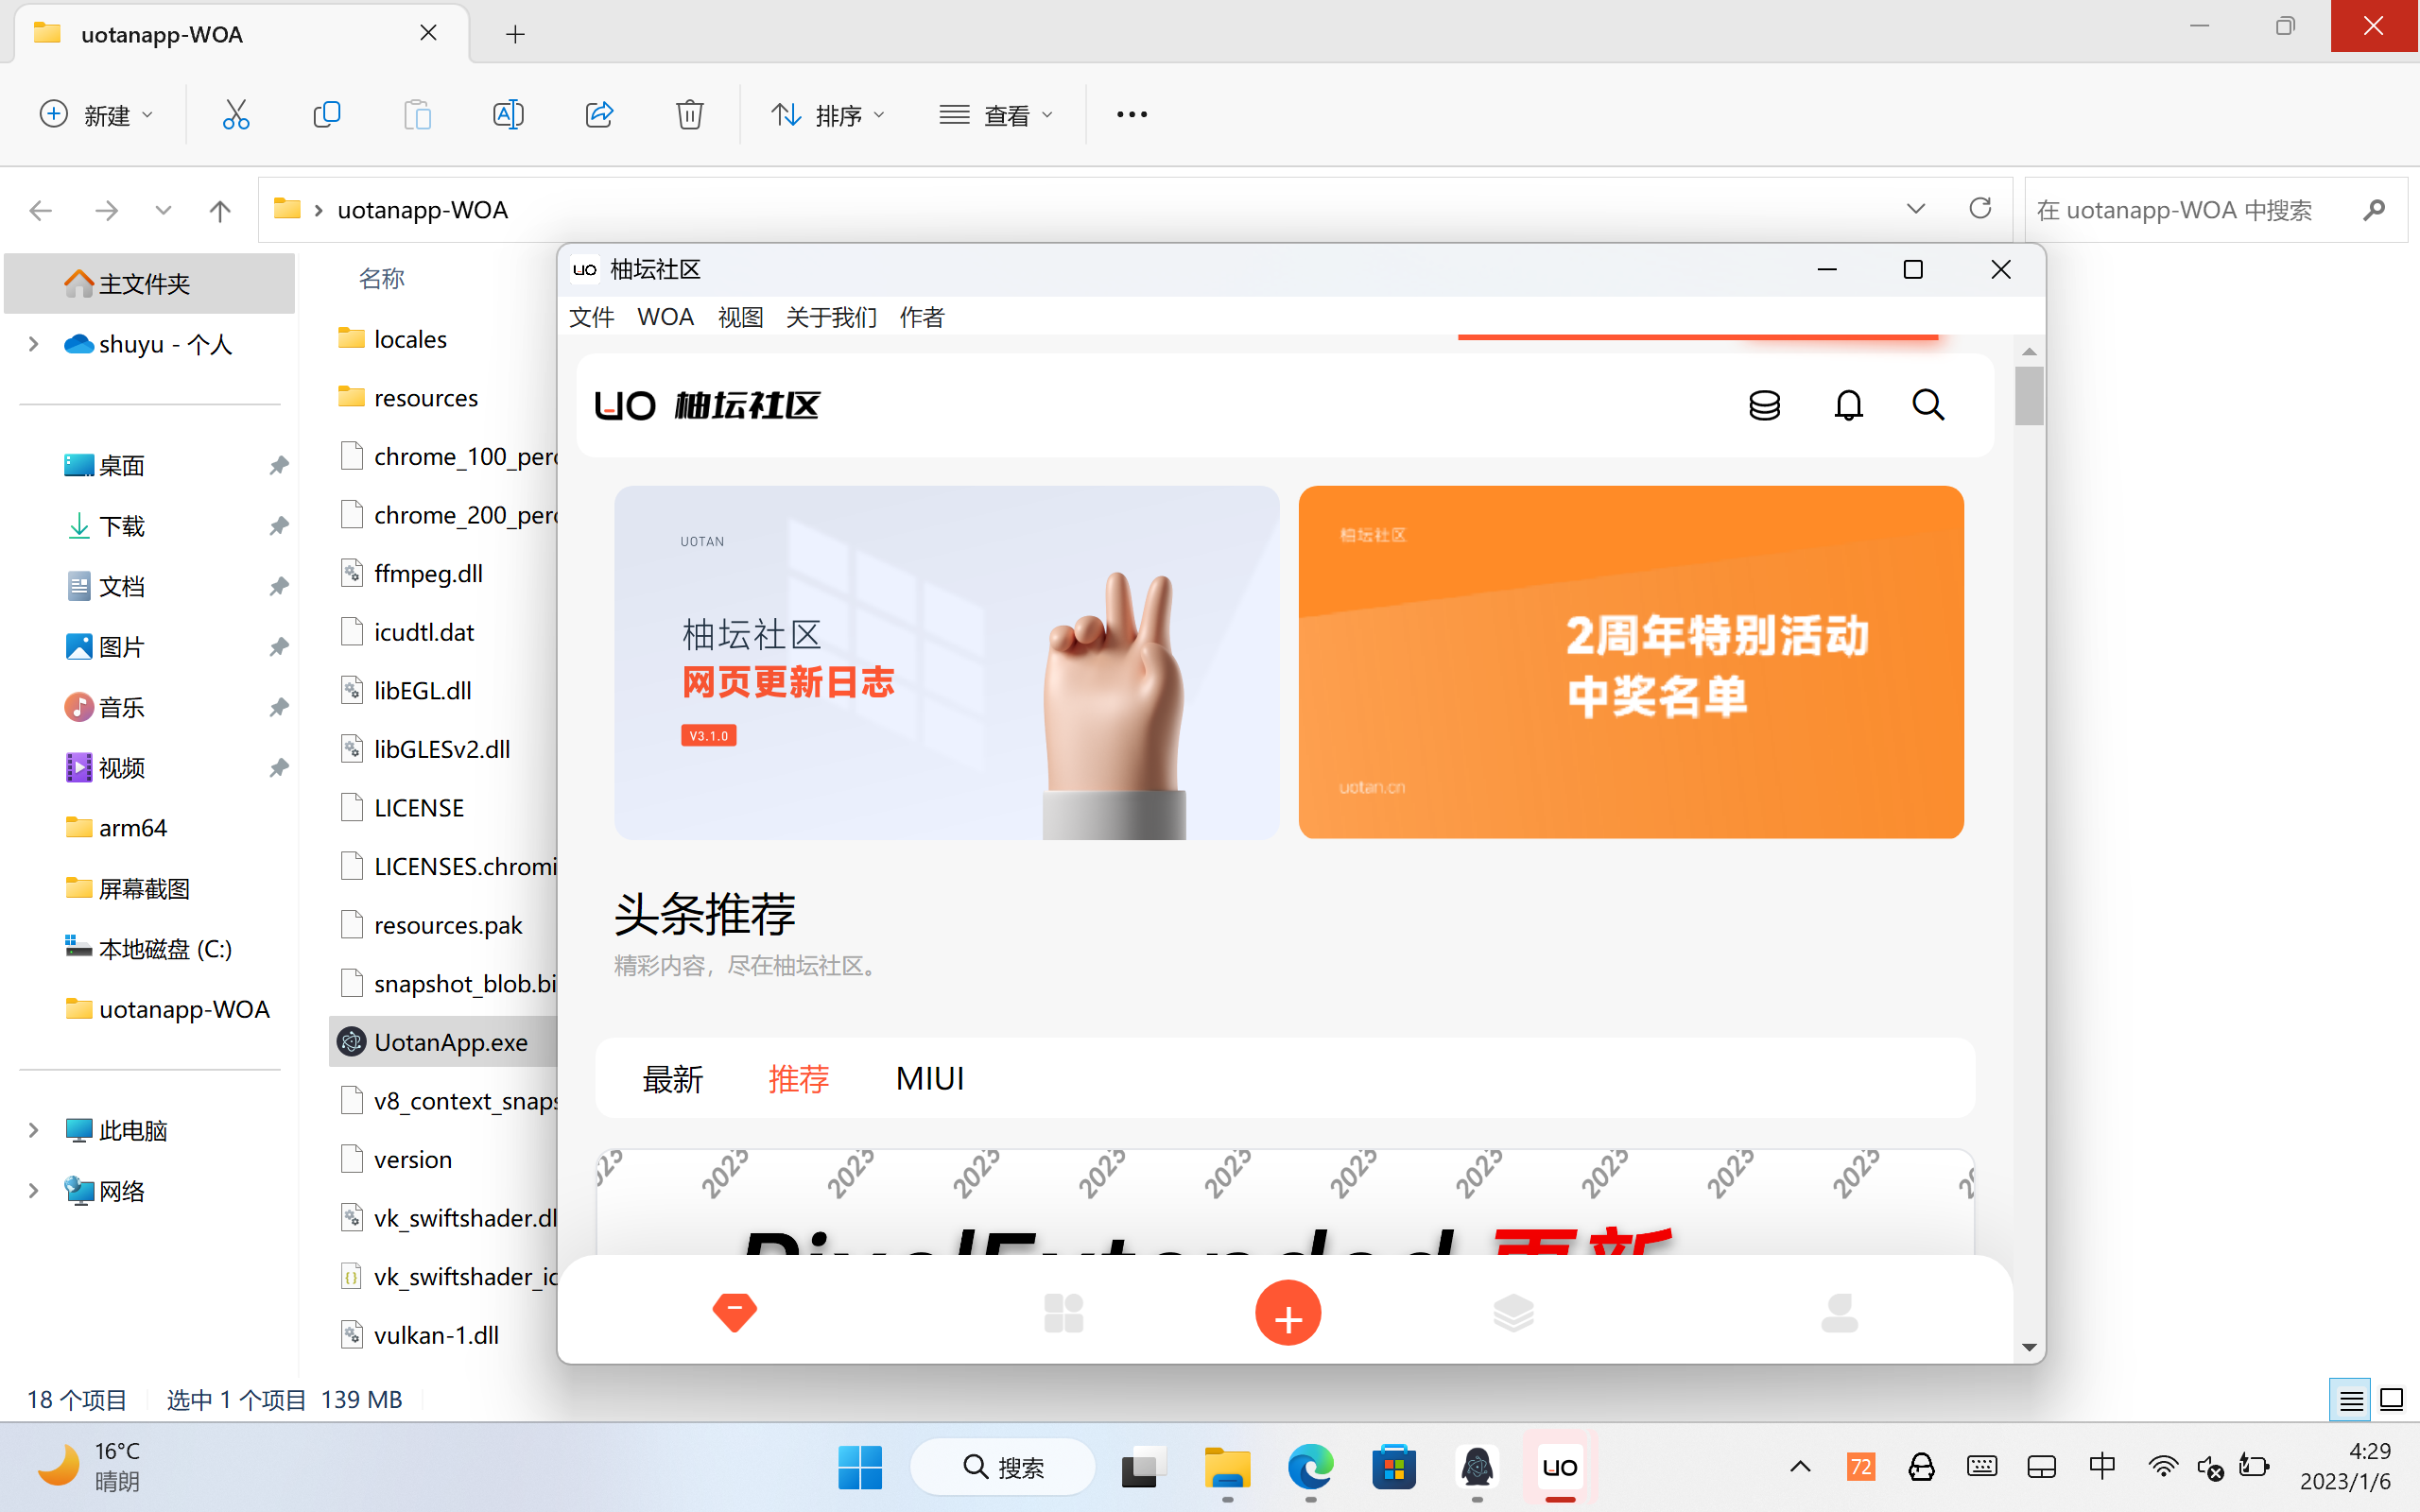Switch to the 最新 tab
This screenshot has height=1512, width=2420.
[x=672, y=1078]
